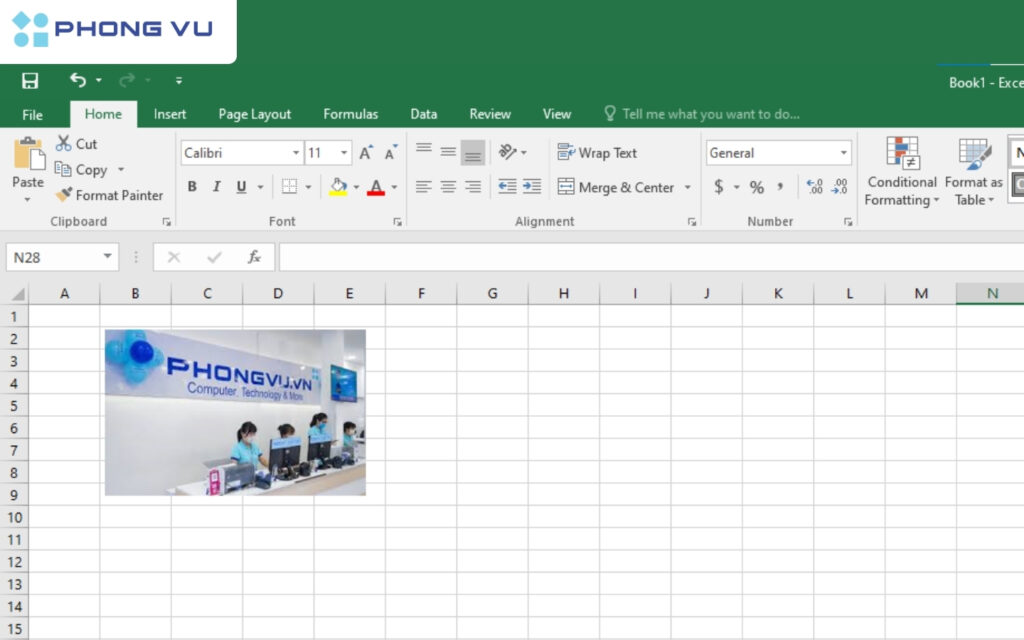This screenshot has width=1024, height=640.
Task: Click the Increase Indent icon
Action: point(532,187)
